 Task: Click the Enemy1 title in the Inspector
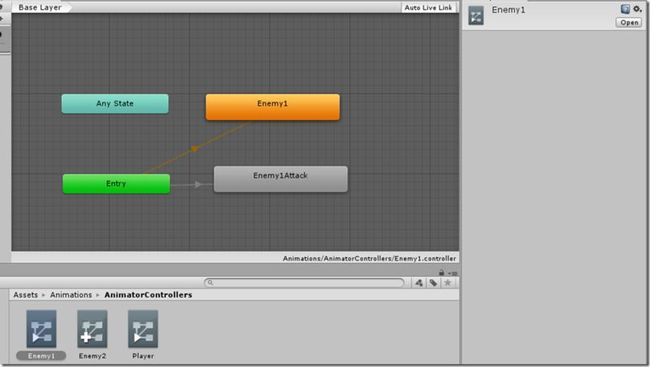(509, 10)
